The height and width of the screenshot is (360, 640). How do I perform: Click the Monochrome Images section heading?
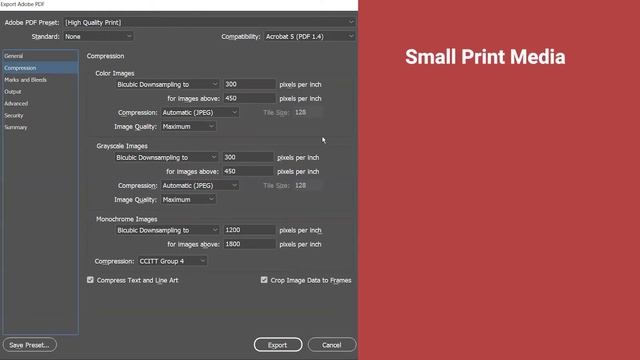click(x=127, y=219)
